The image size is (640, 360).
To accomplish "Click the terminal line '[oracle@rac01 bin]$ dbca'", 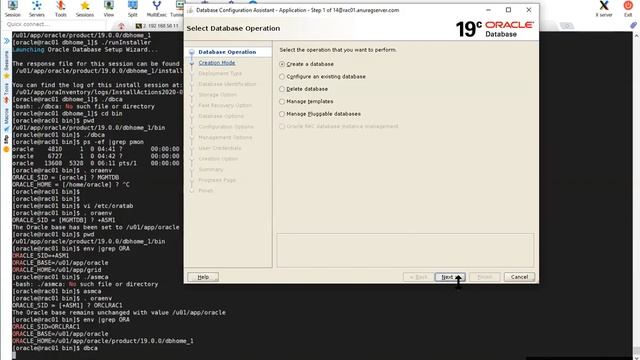I will (x=55, y=348).
